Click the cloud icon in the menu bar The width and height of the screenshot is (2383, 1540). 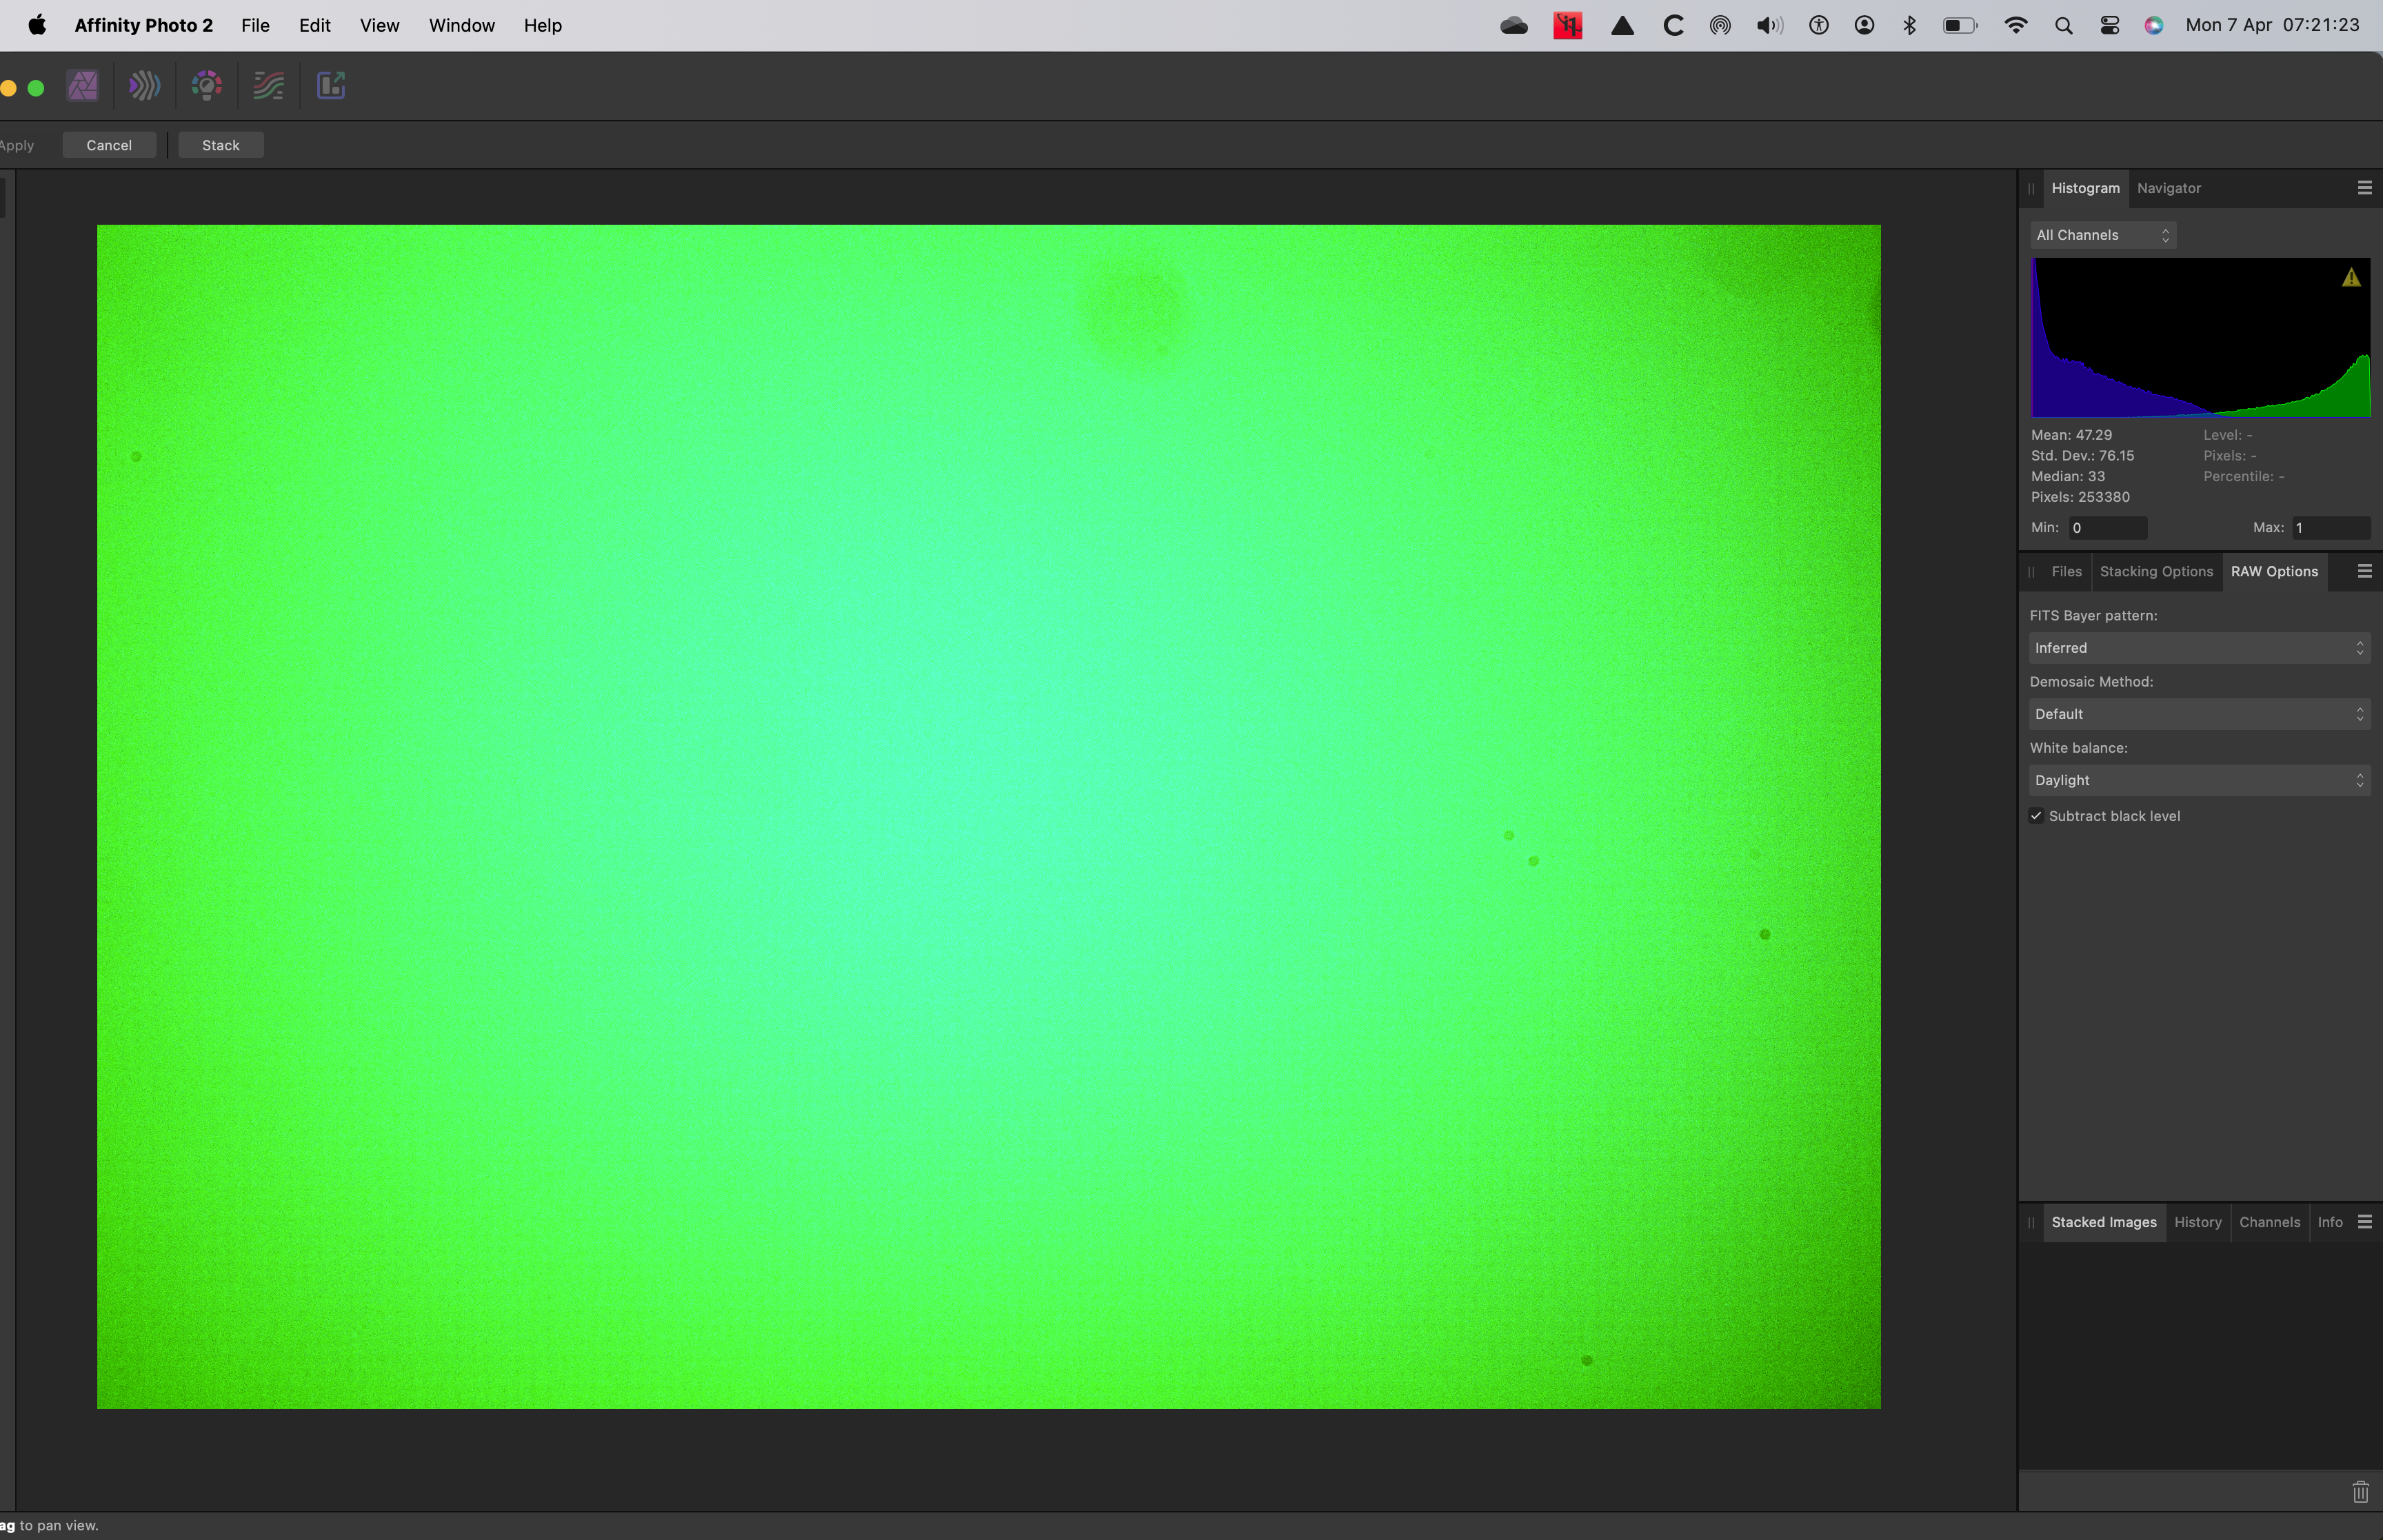[x=1514, y=25]
